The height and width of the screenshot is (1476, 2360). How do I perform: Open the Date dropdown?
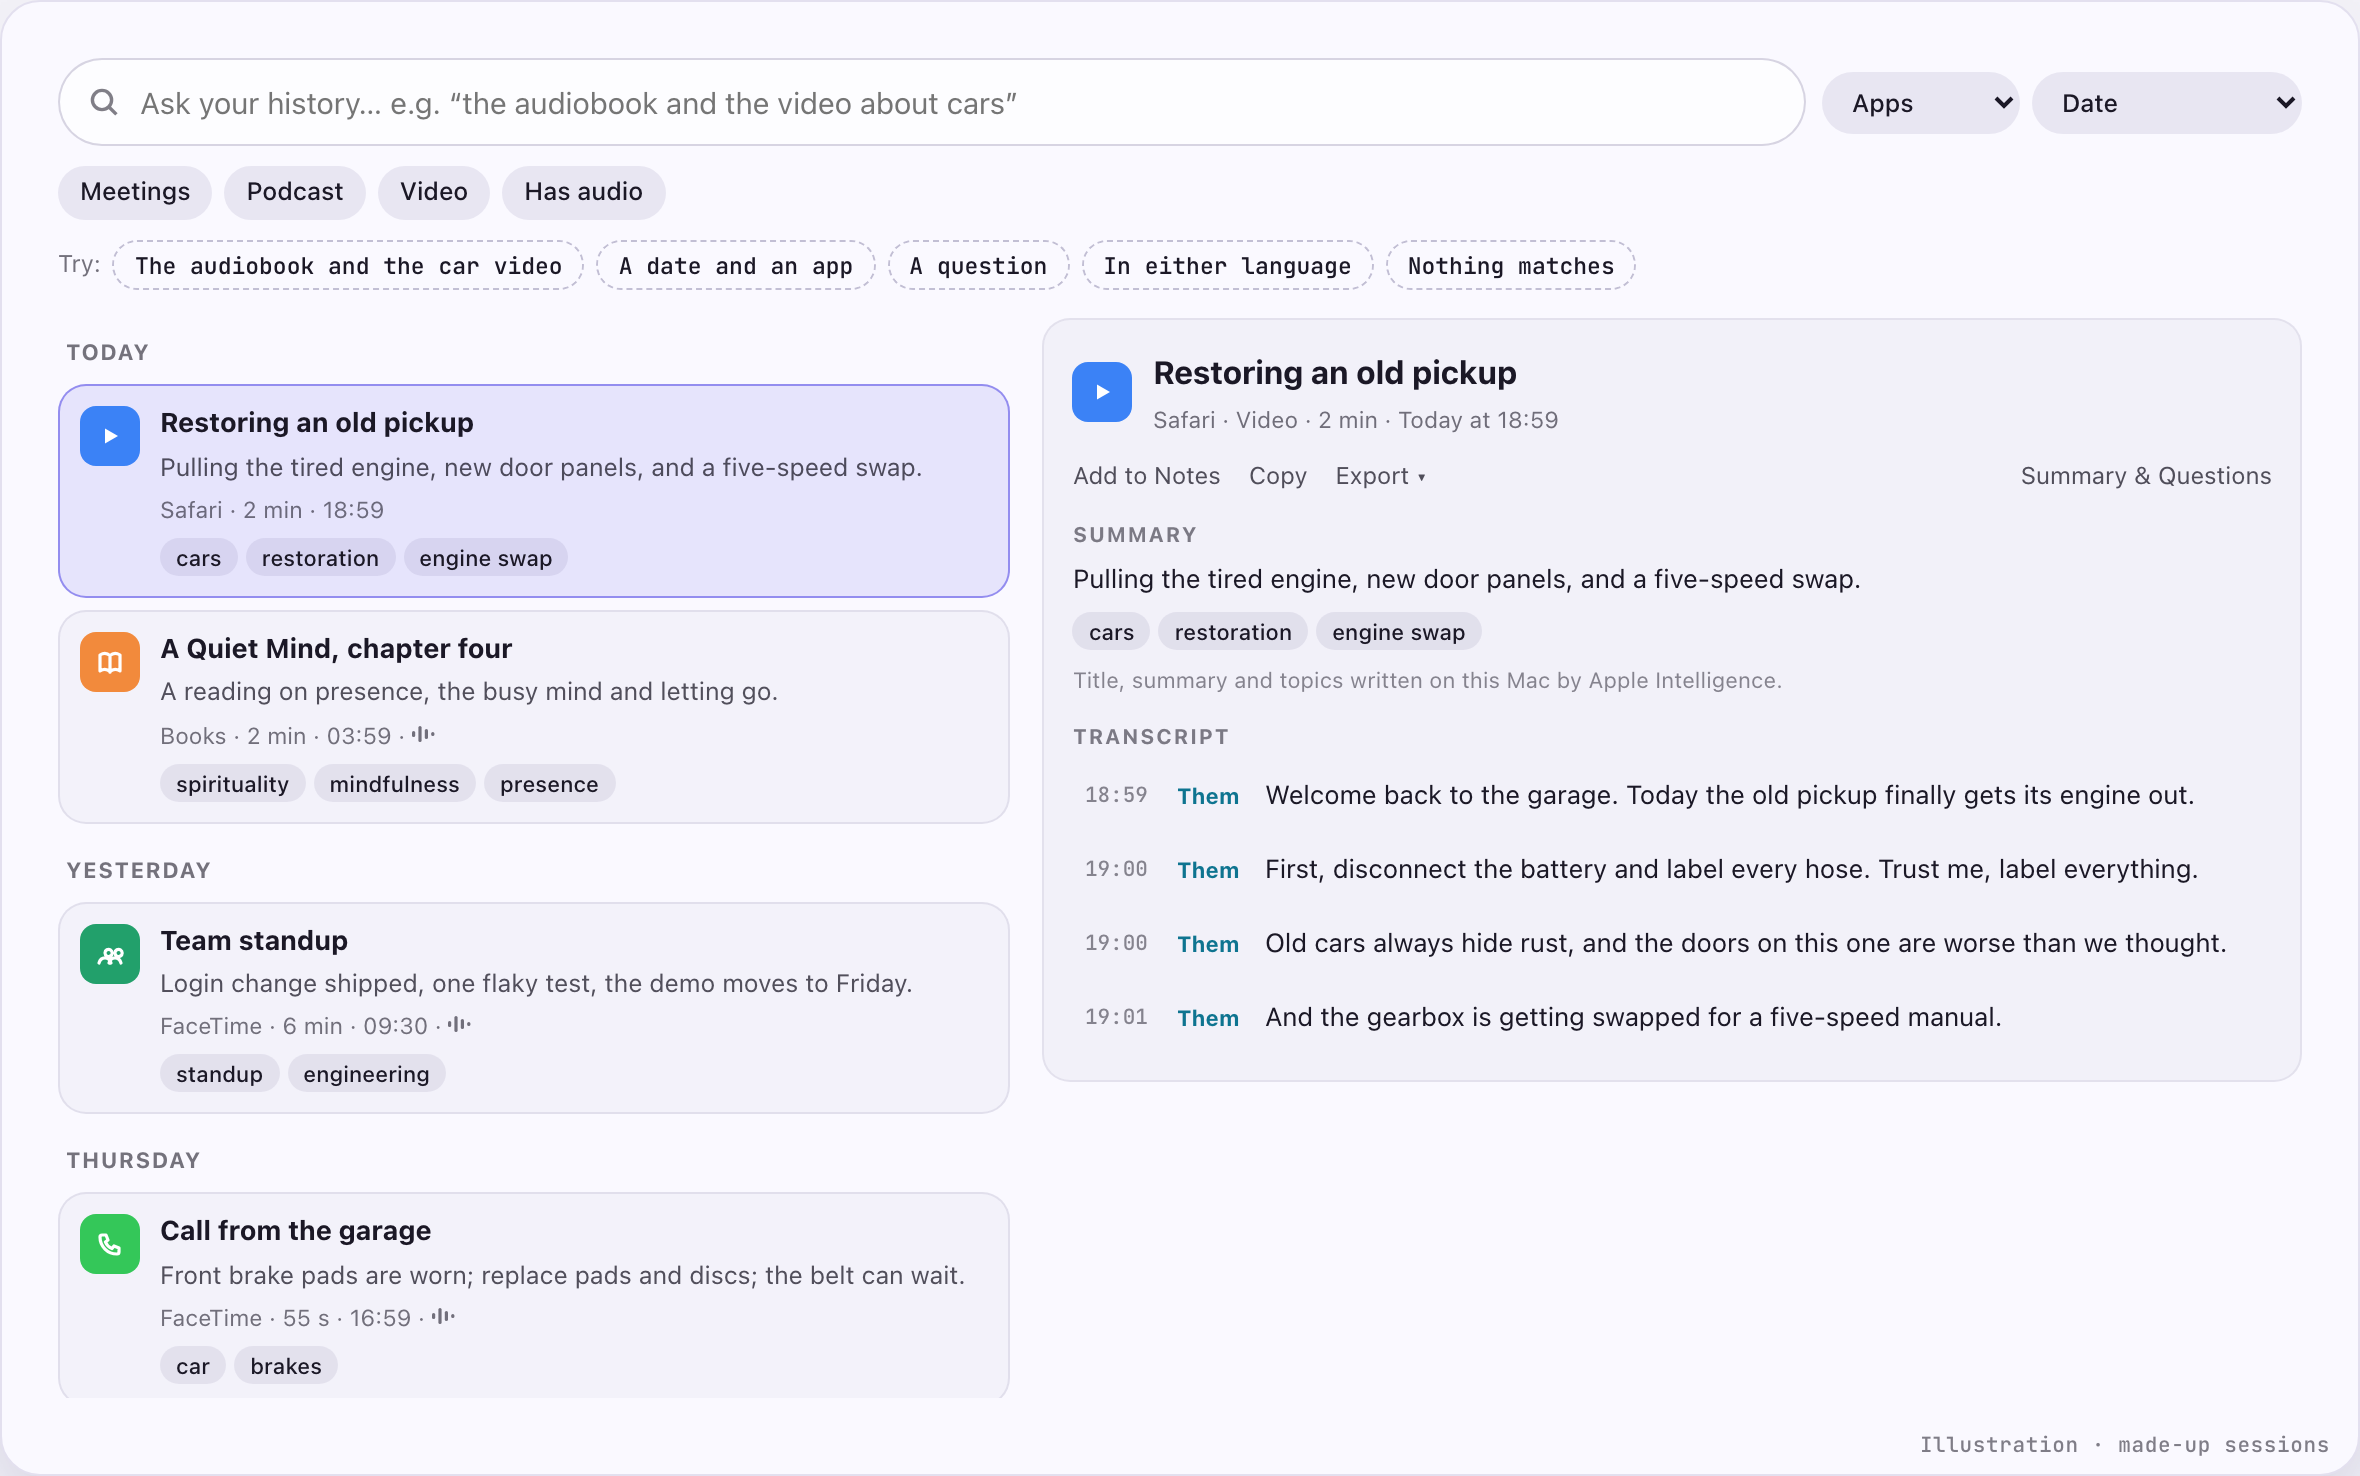coord(2167,103)
